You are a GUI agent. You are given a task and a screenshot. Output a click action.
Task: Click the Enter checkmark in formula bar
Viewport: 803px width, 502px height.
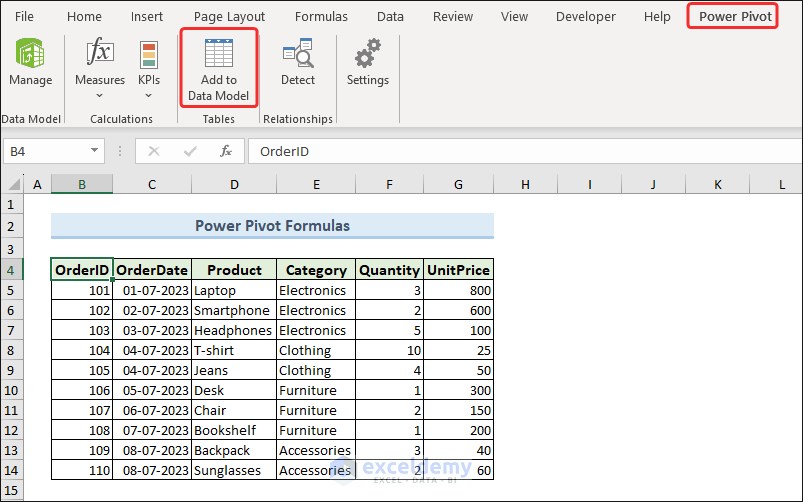coord(190,151)
